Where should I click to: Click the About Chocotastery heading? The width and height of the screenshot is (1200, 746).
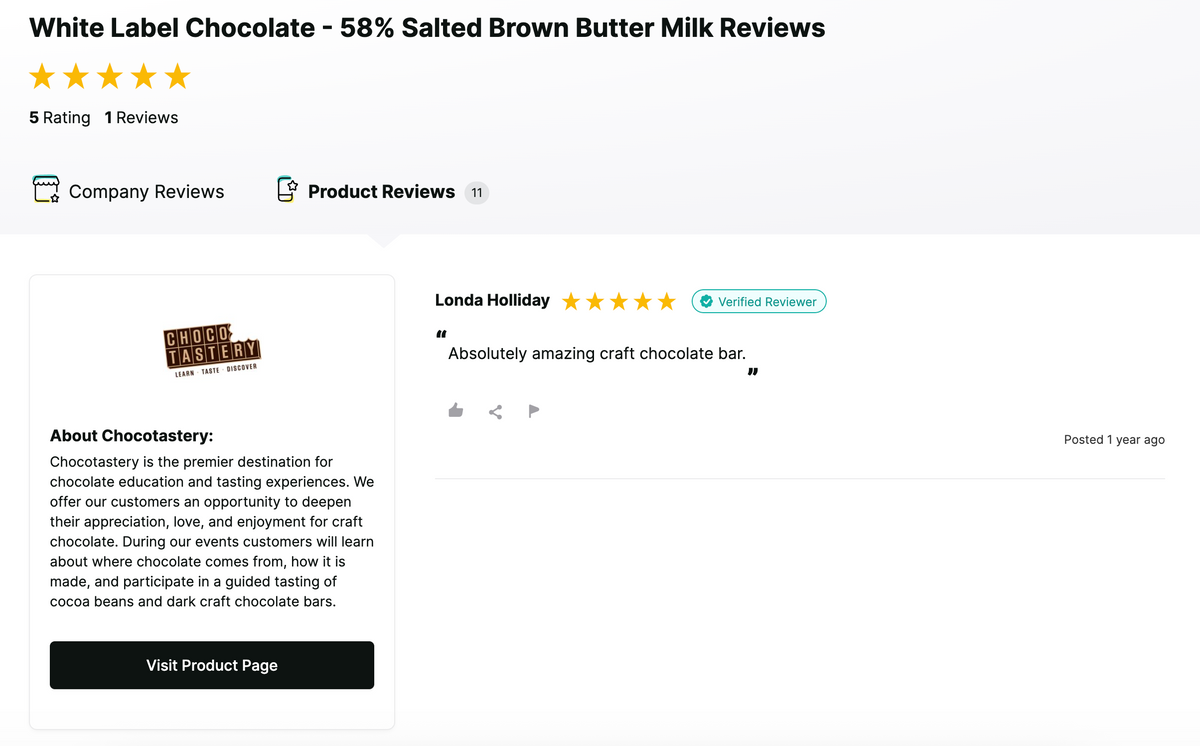click(132, 435)
